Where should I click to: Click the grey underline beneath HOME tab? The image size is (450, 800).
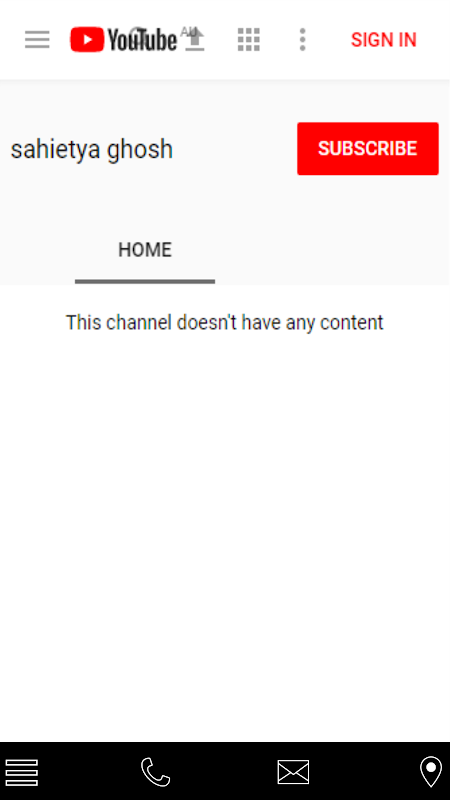coord(145,282)
